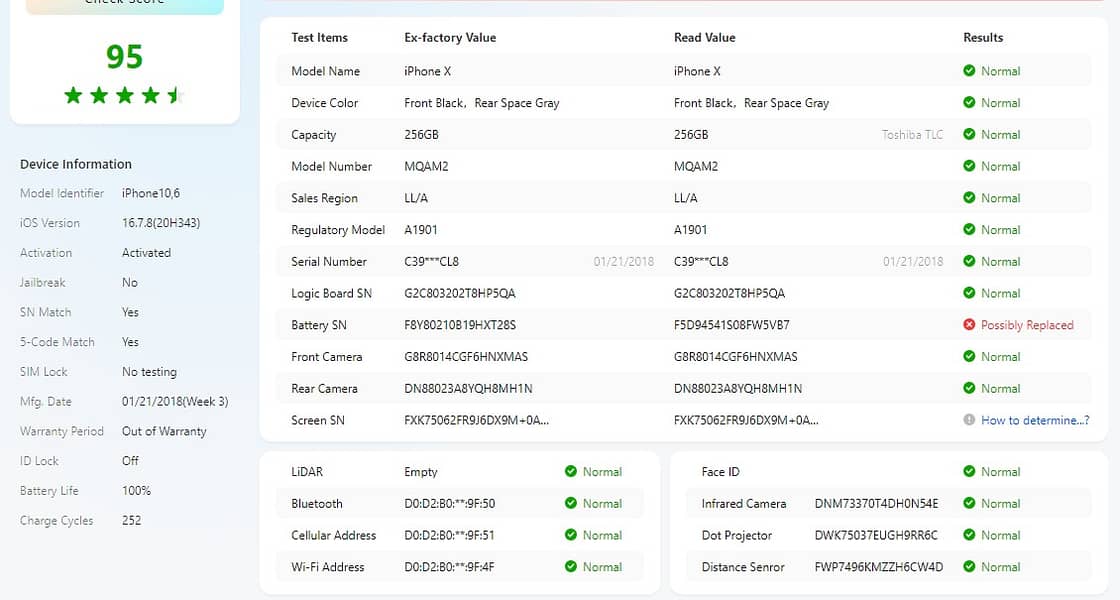Click the green check icon for Rear Camera
This screenshot has height=600, width=1120.
coord(969,388)
